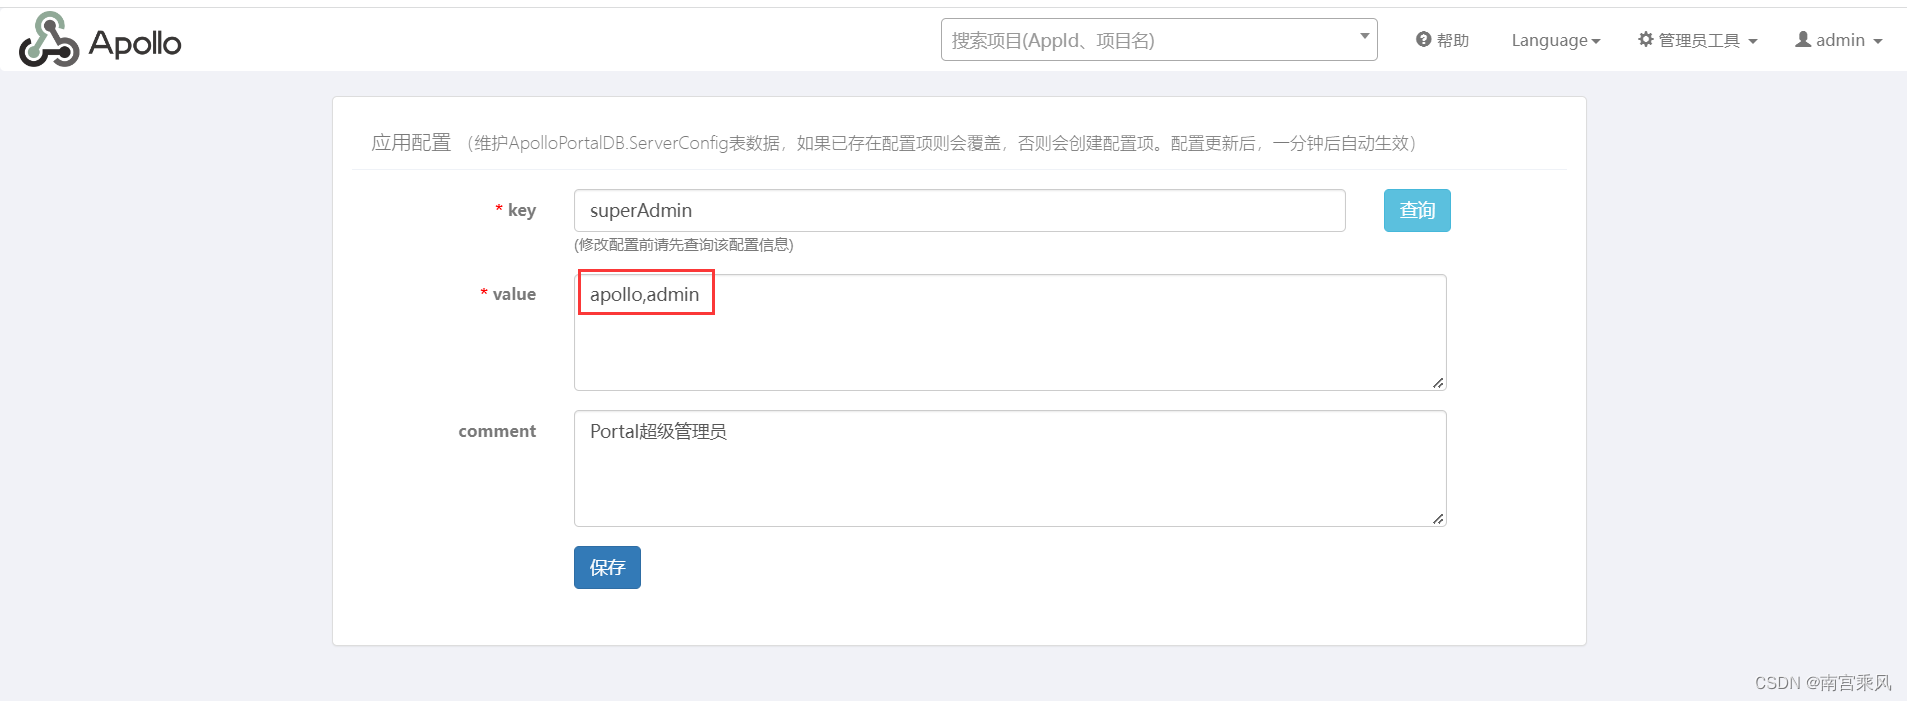Click the 查询 query button
Screen dimensions: 1907x701
1417,210
